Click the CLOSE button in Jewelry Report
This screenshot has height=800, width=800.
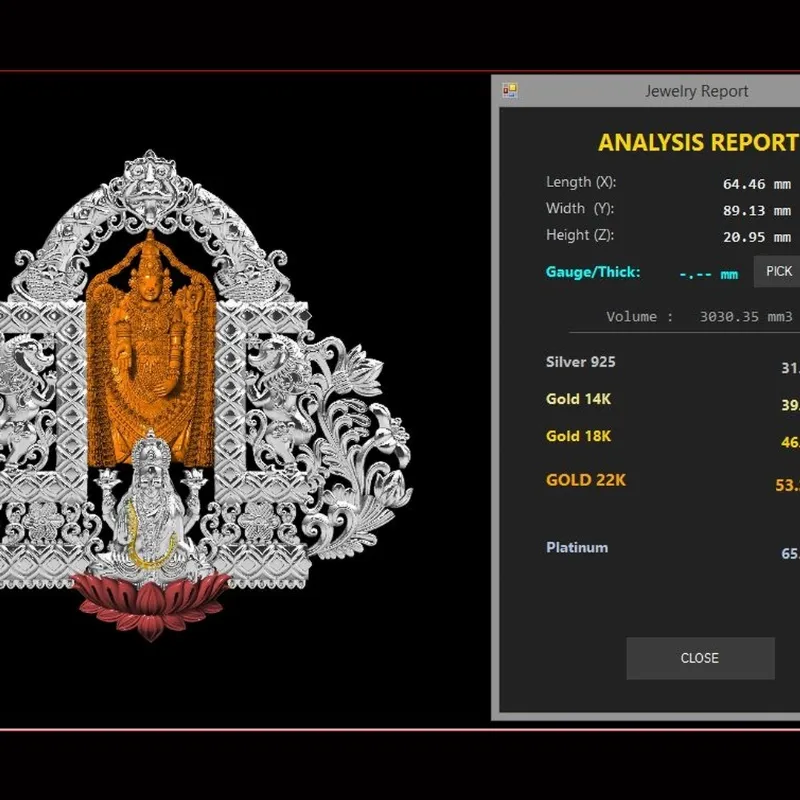coord(700,658)
